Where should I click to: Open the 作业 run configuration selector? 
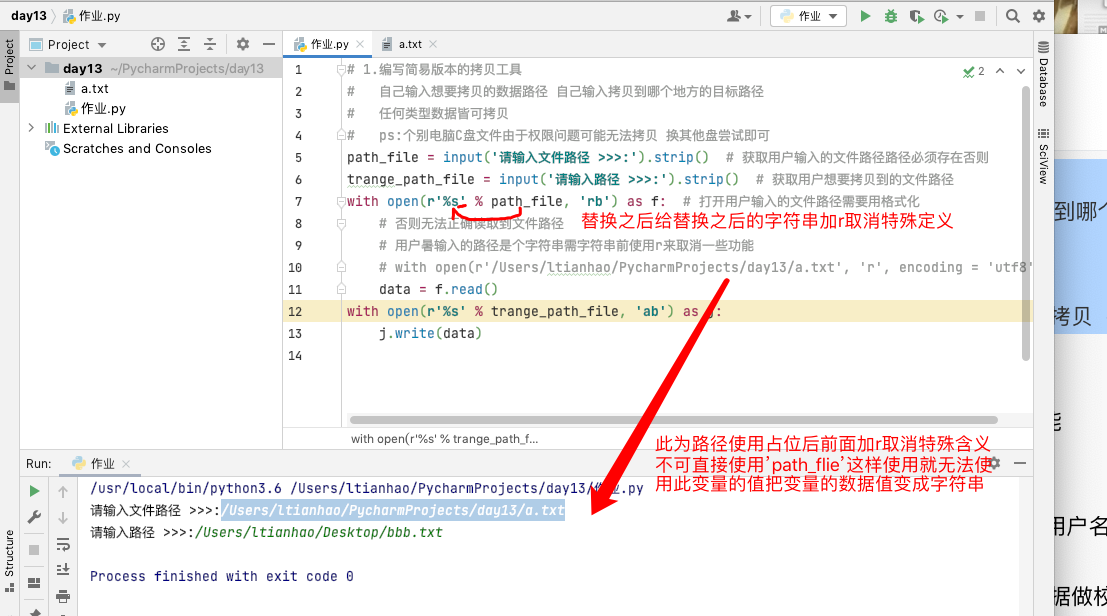point(808,16)
